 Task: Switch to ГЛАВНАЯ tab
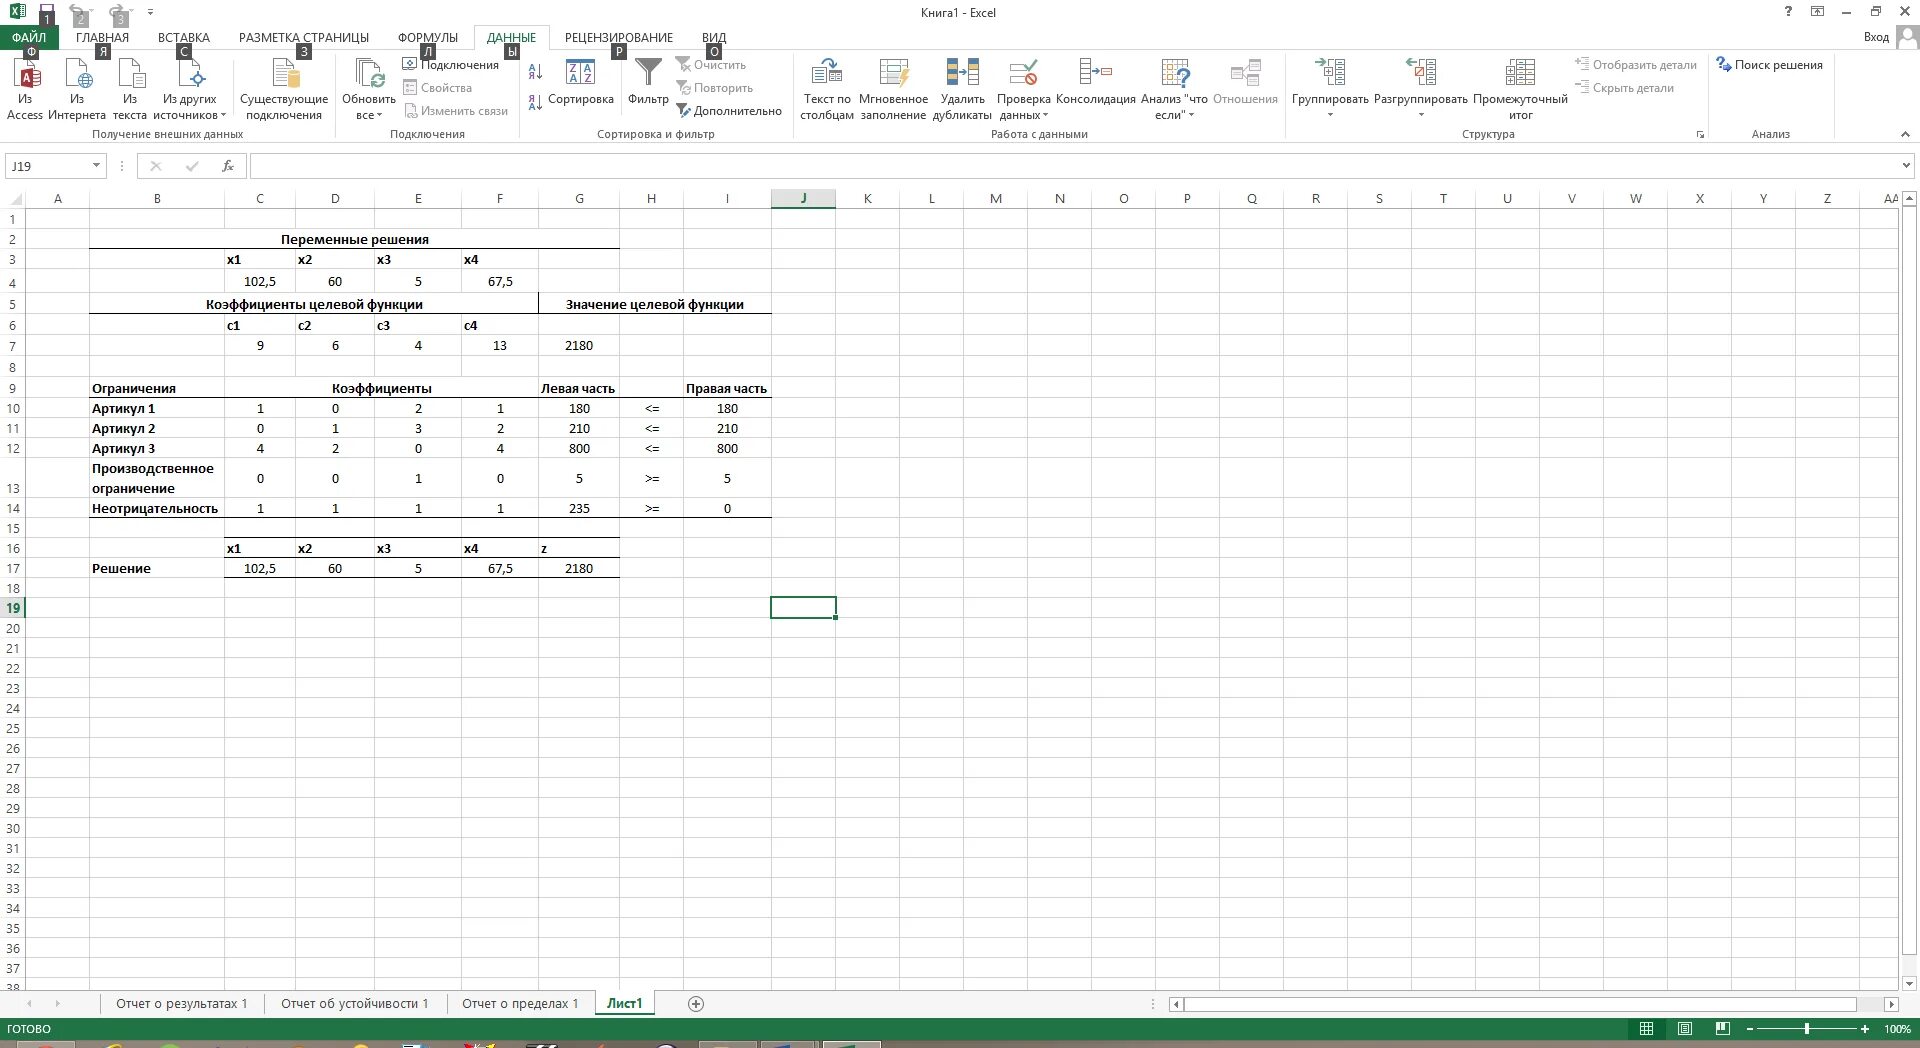(x=102, y=38)
